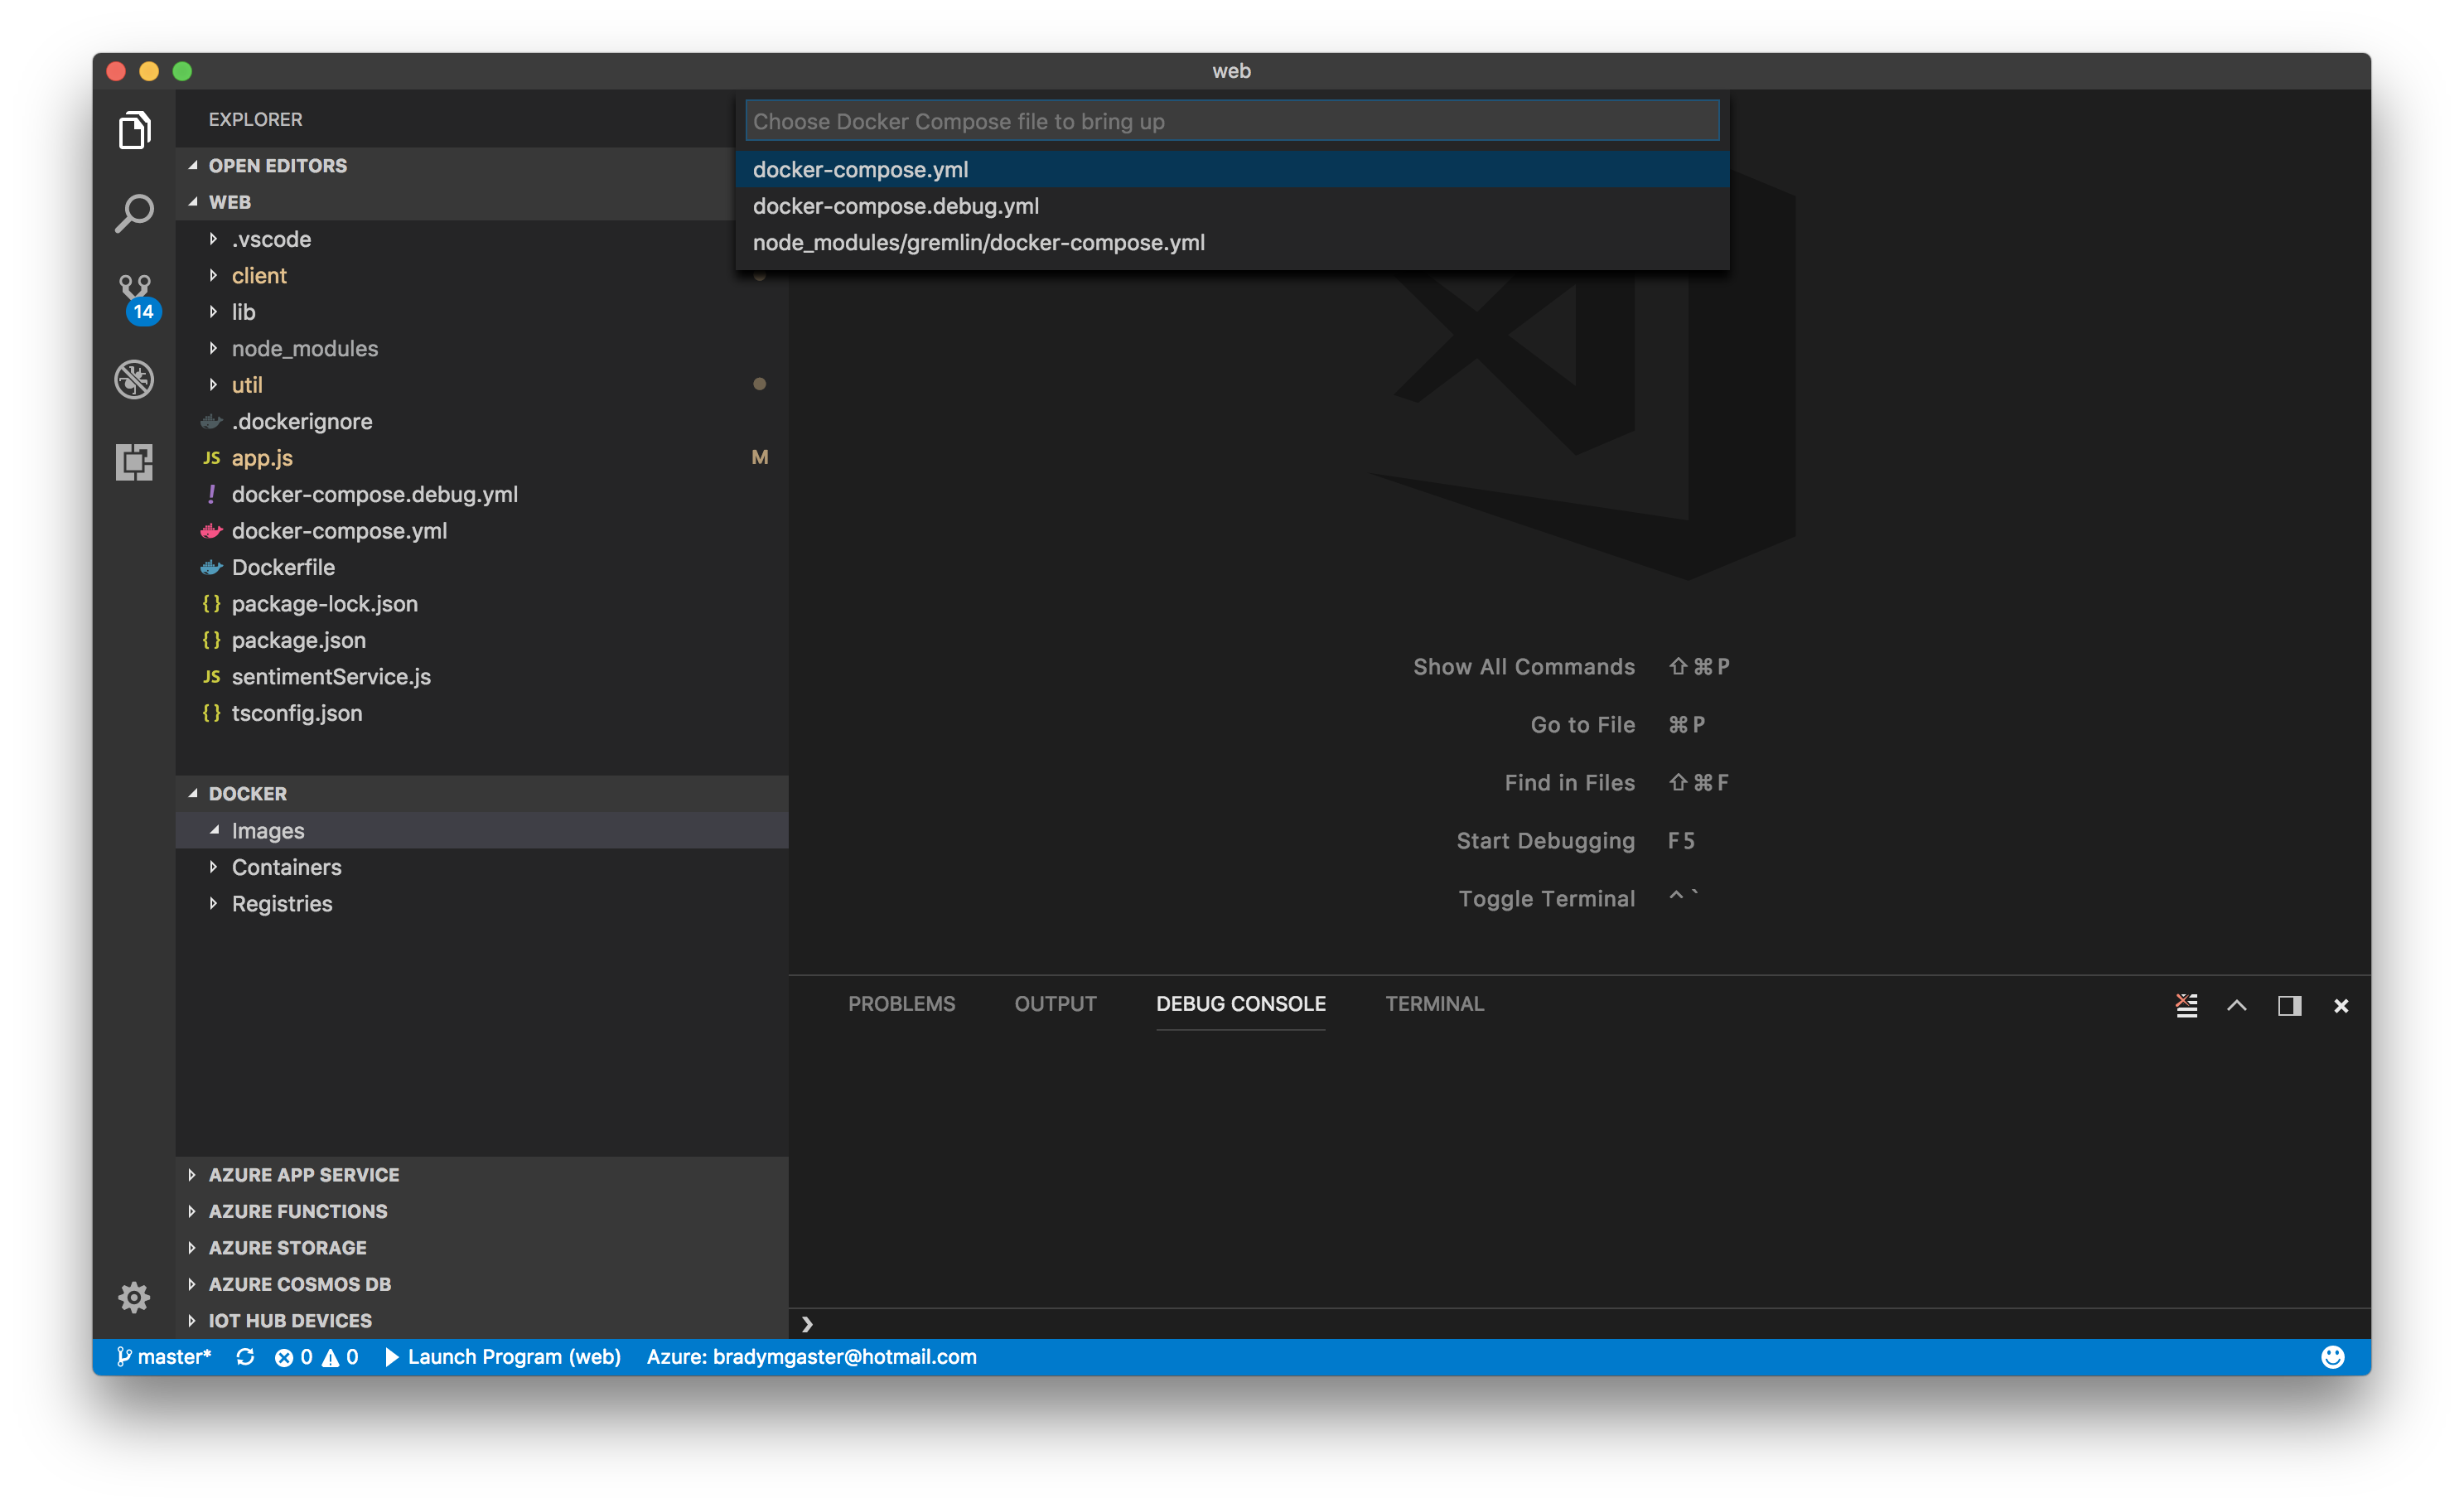
Task: Open the Manage gear icon
Action: pos(134,1297)
